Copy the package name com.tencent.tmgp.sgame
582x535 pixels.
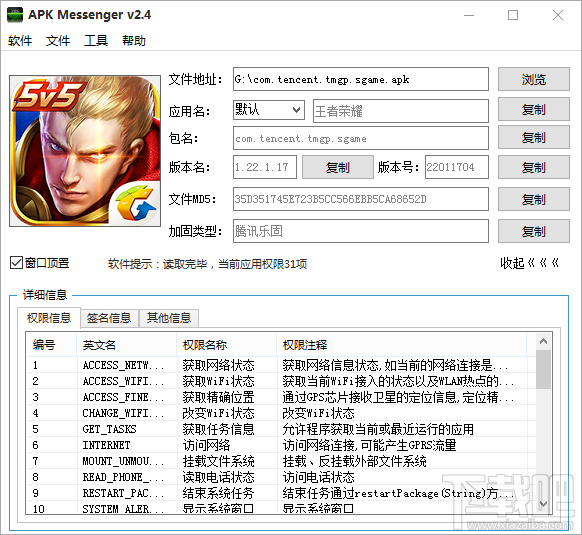(534, 137)
